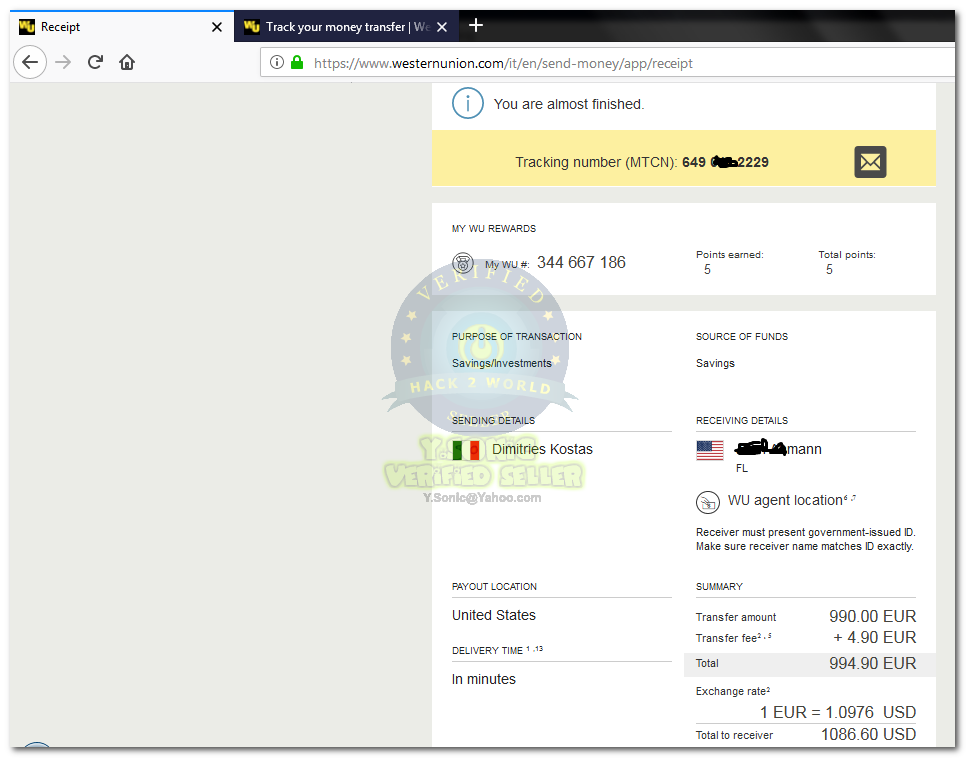Click sender name Dimitries Kostas
This screenshot has height=758, width=966.
pos(542,449)
